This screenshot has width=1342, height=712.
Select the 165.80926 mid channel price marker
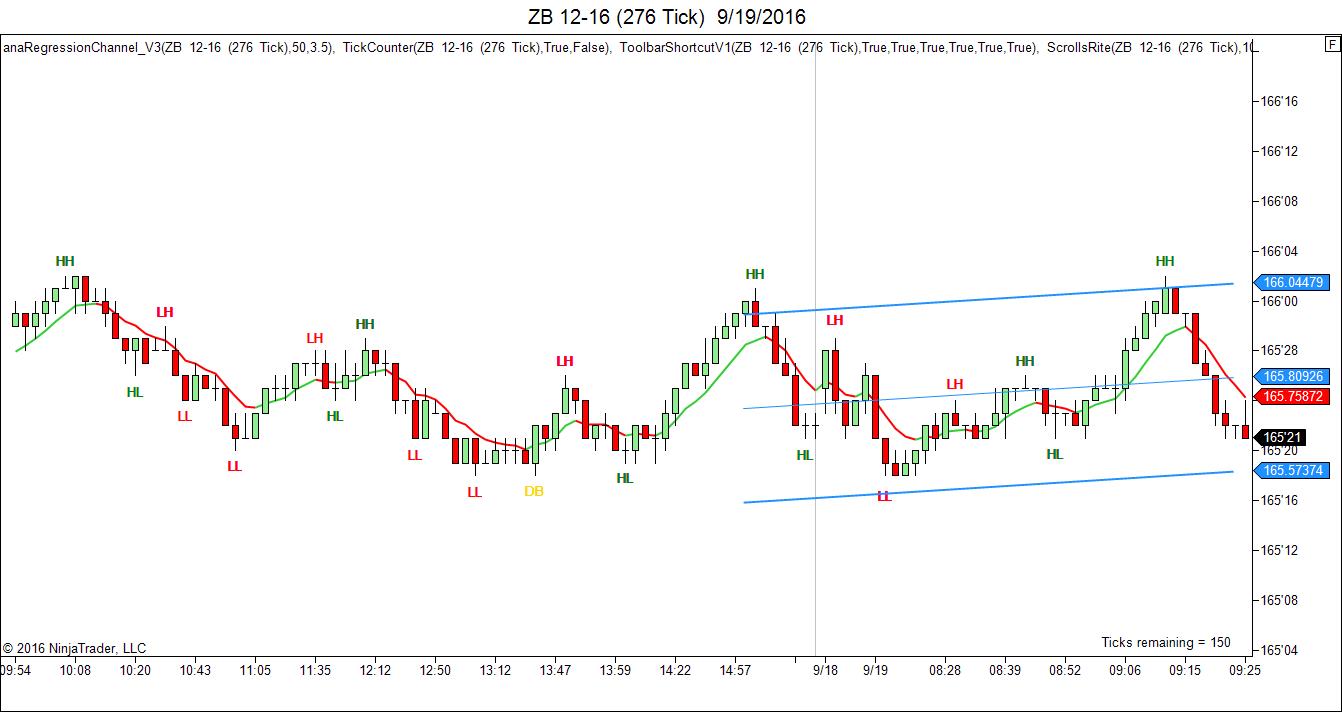pyautogui.click(x=1292, y=377)
